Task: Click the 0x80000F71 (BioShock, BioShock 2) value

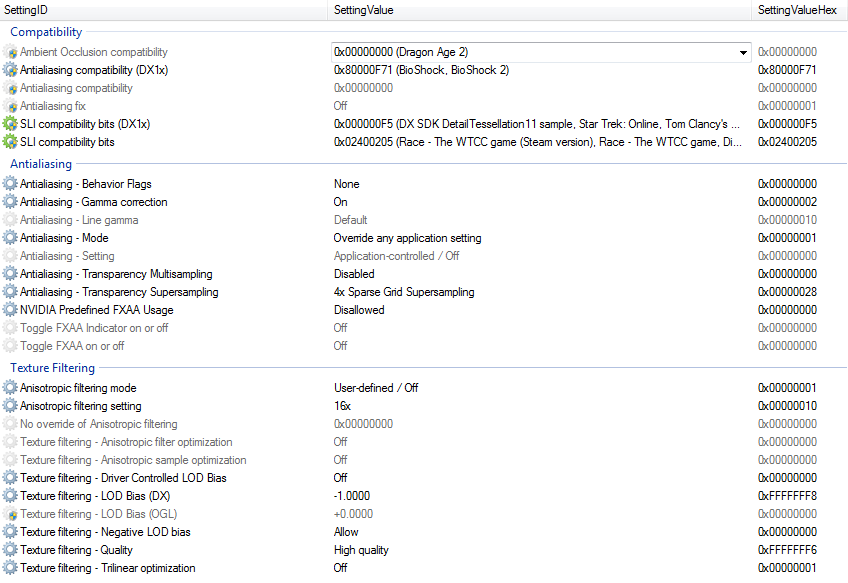Action: 421,70
